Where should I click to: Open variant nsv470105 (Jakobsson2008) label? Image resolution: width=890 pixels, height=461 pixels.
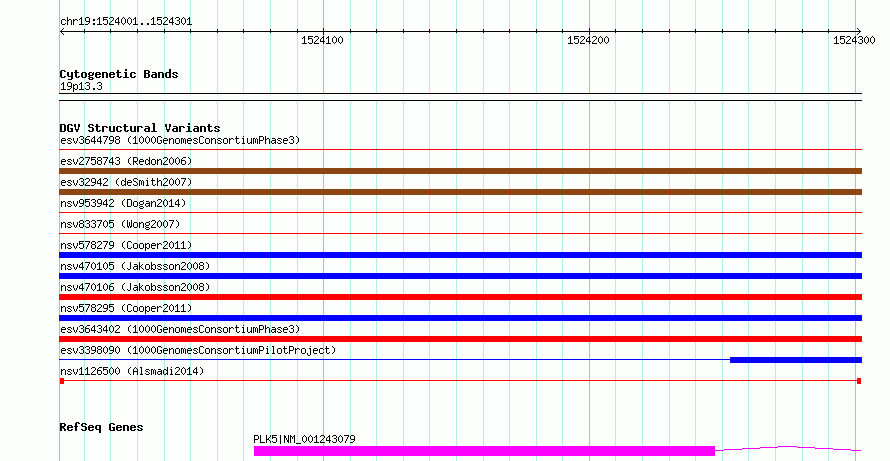tap(135, 266)
